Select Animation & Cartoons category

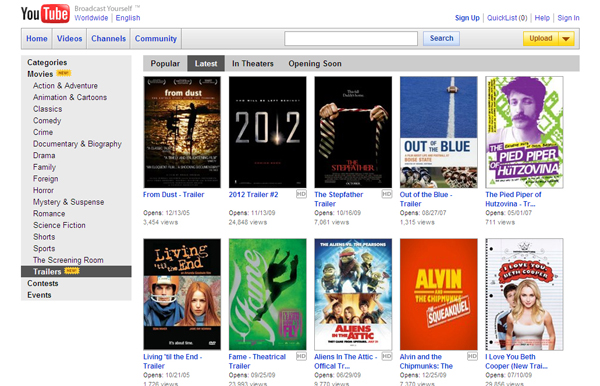click(x=70, y=97)
